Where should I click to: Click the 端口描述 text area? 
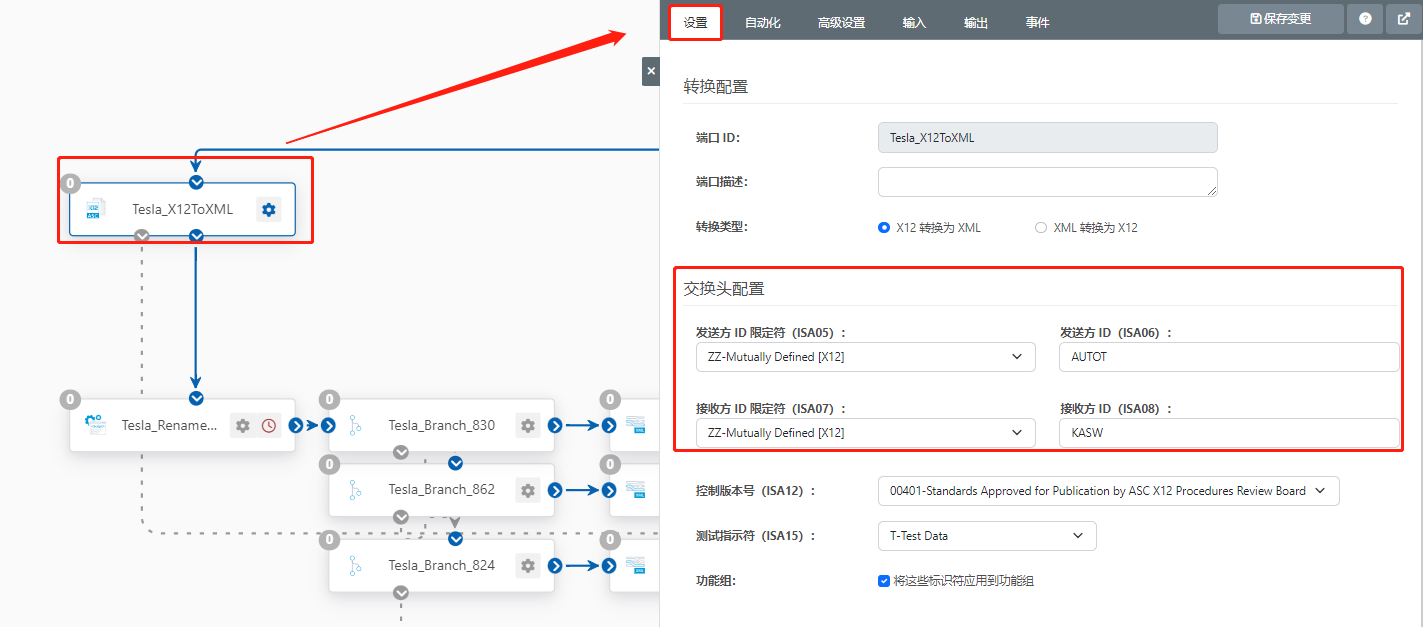(1047, 182)
